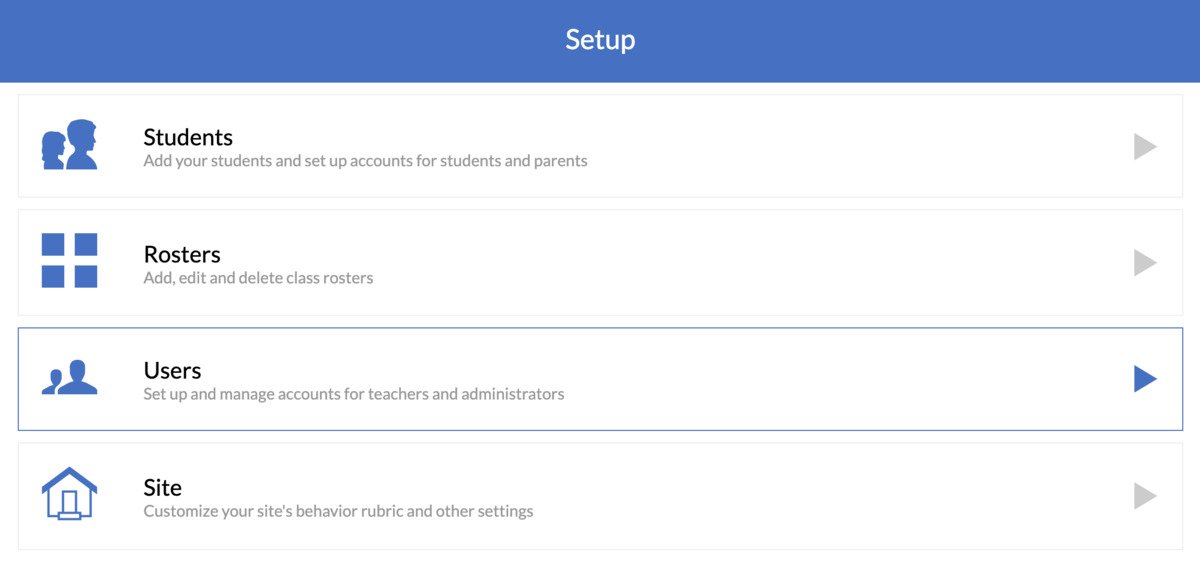Open Rosters via its gray arrow
This screenshot has width=1200, height=569.
(1144, 263)
